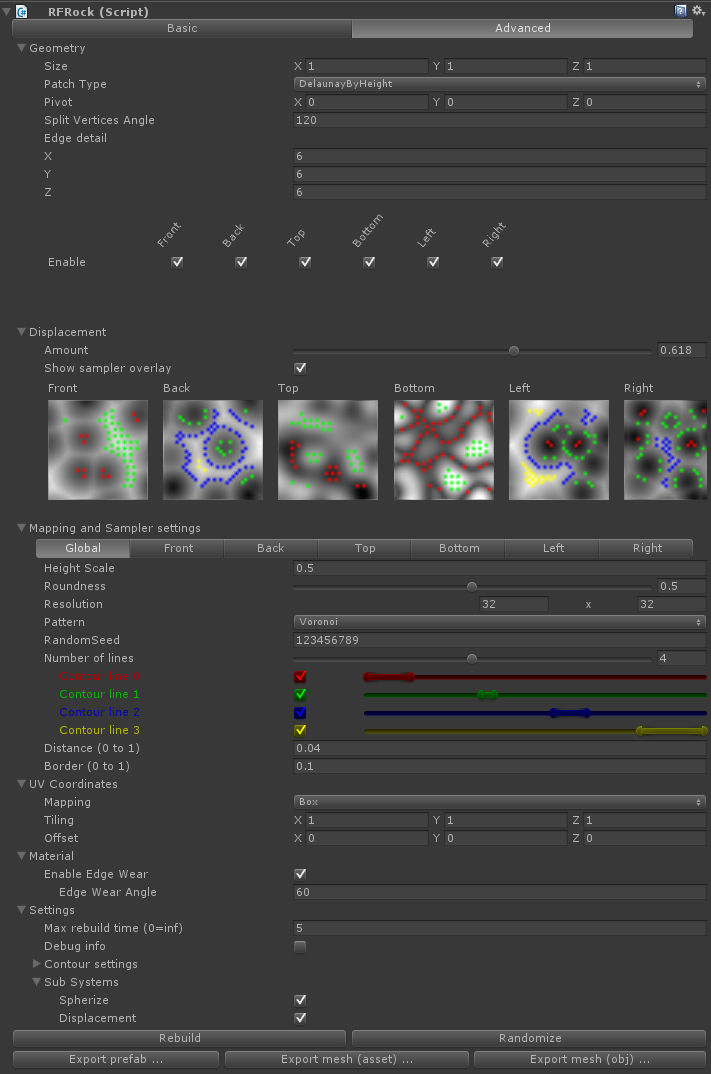Click the RFRock script icon
This screenshot has width=711, height=1074.
point(22,12)
